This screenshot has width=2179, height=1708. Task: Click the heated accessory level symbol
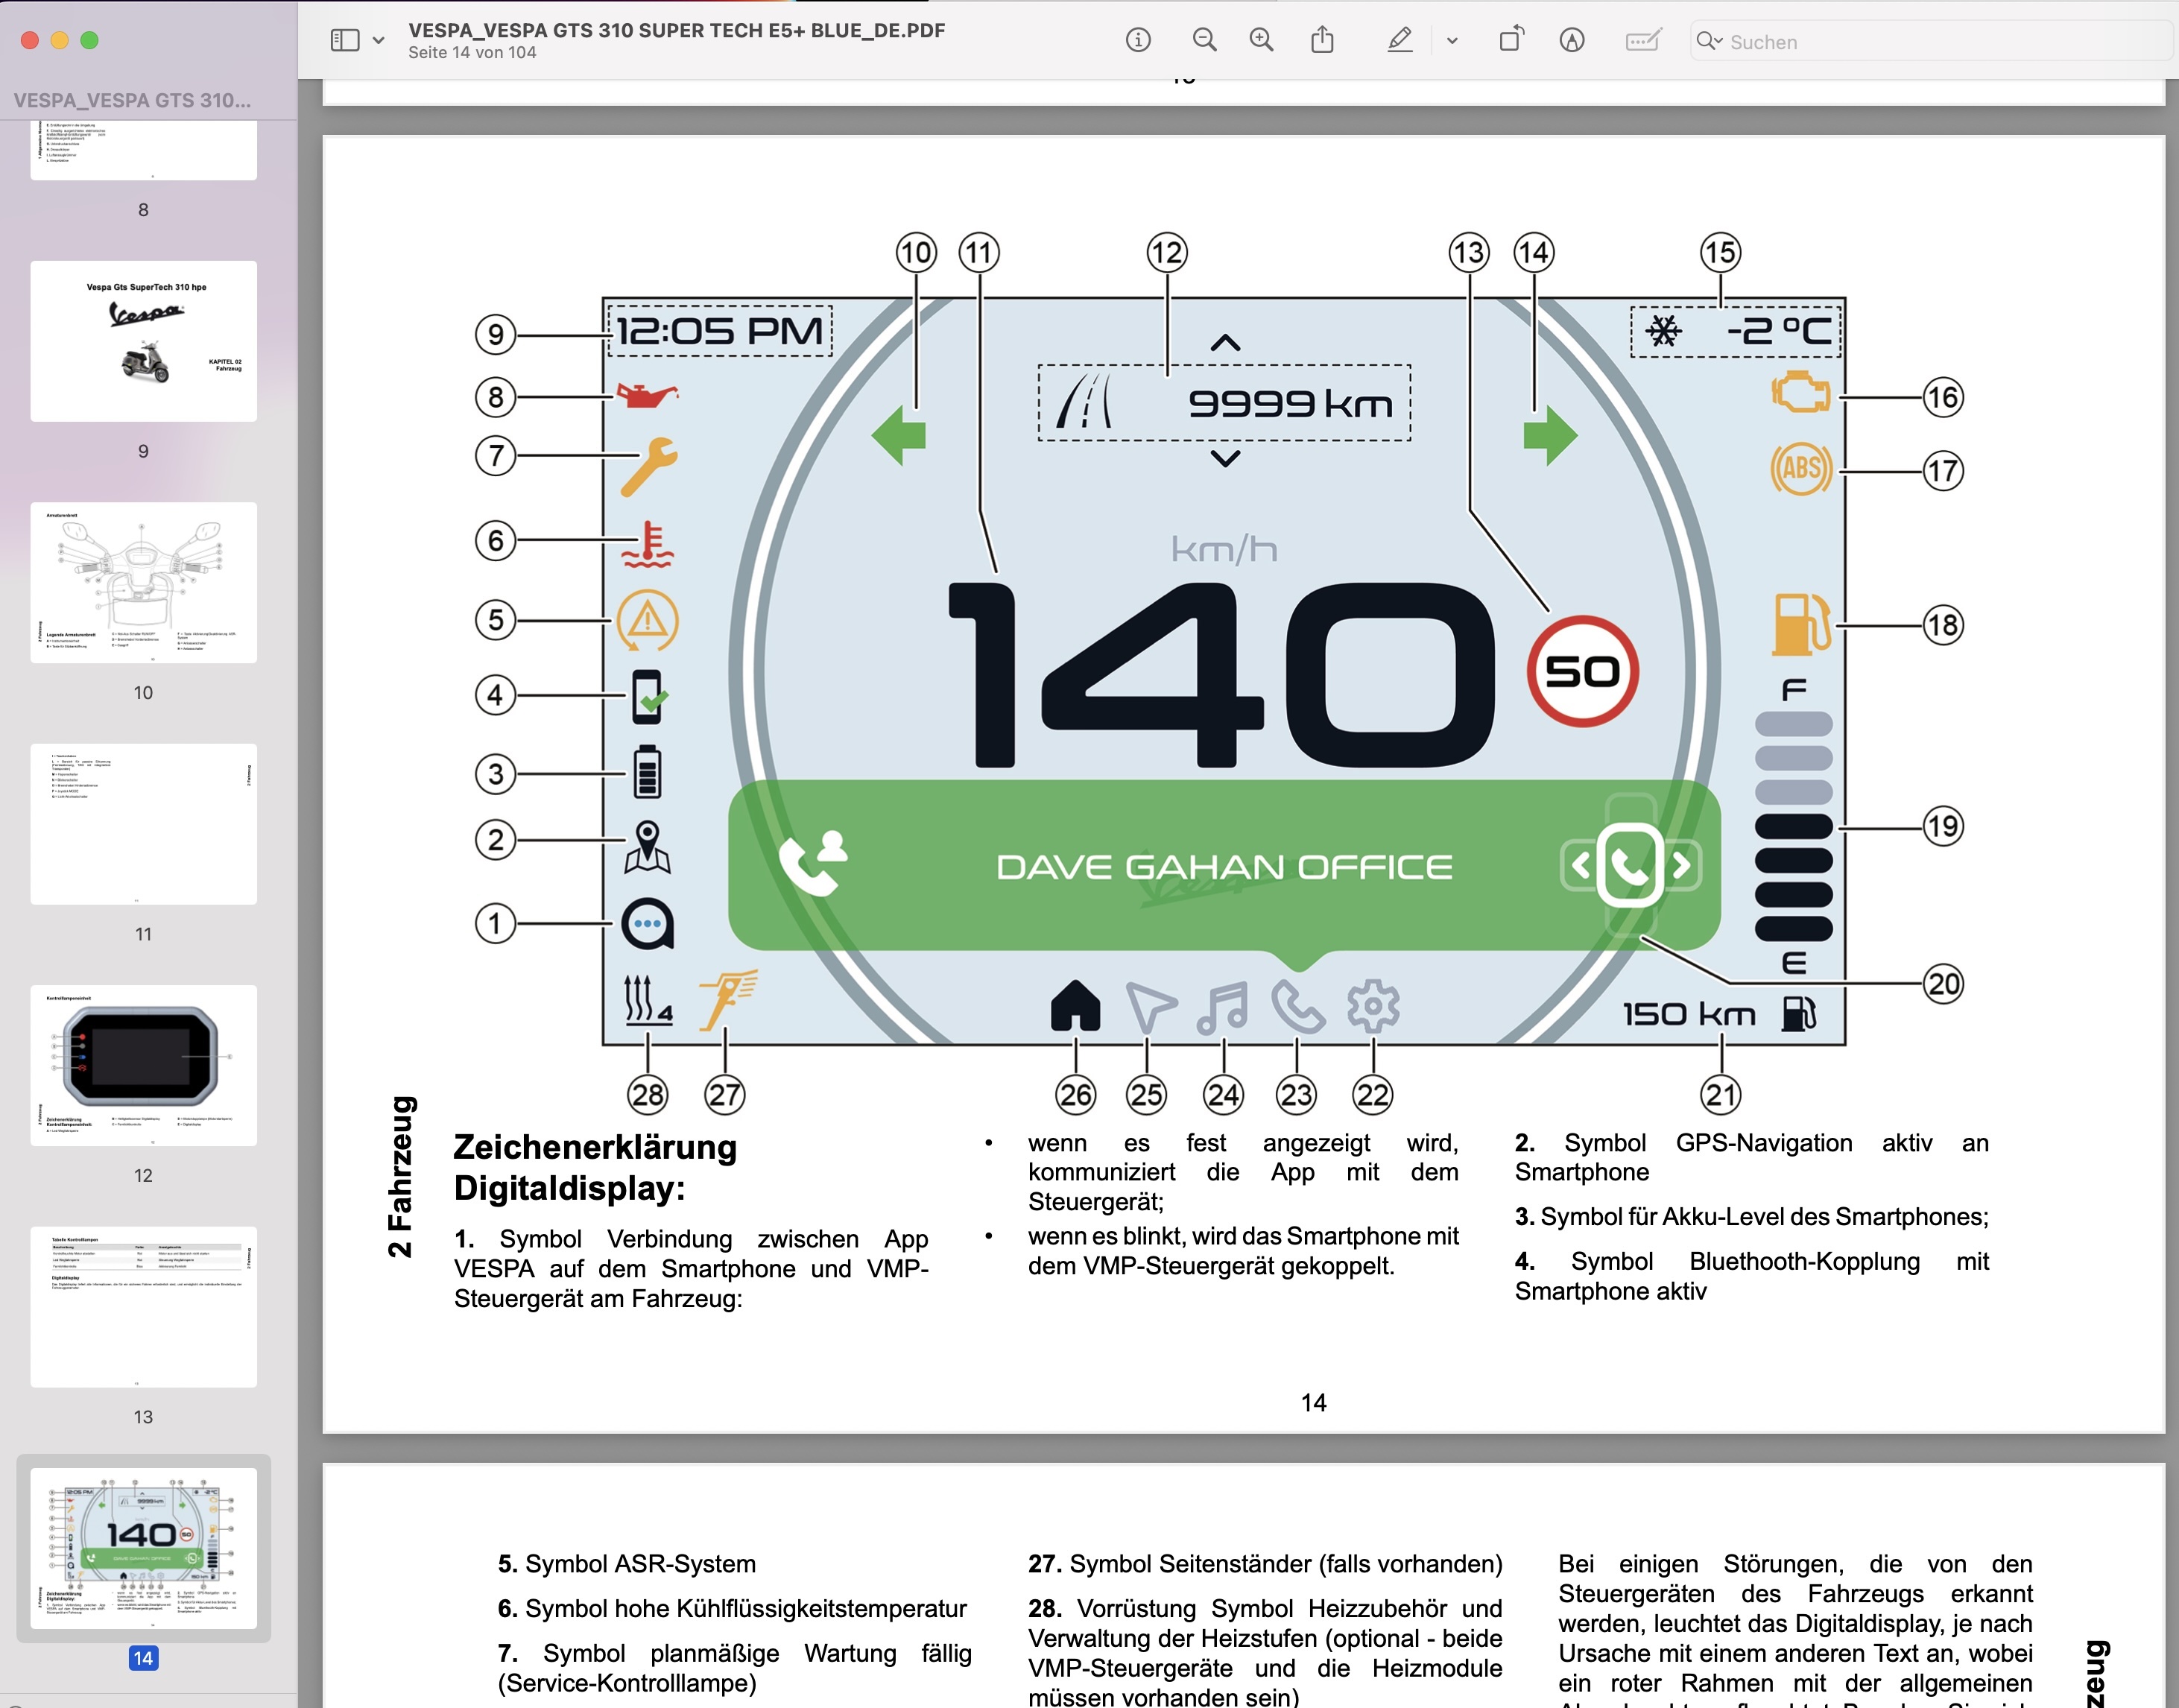click(647, 1000)
